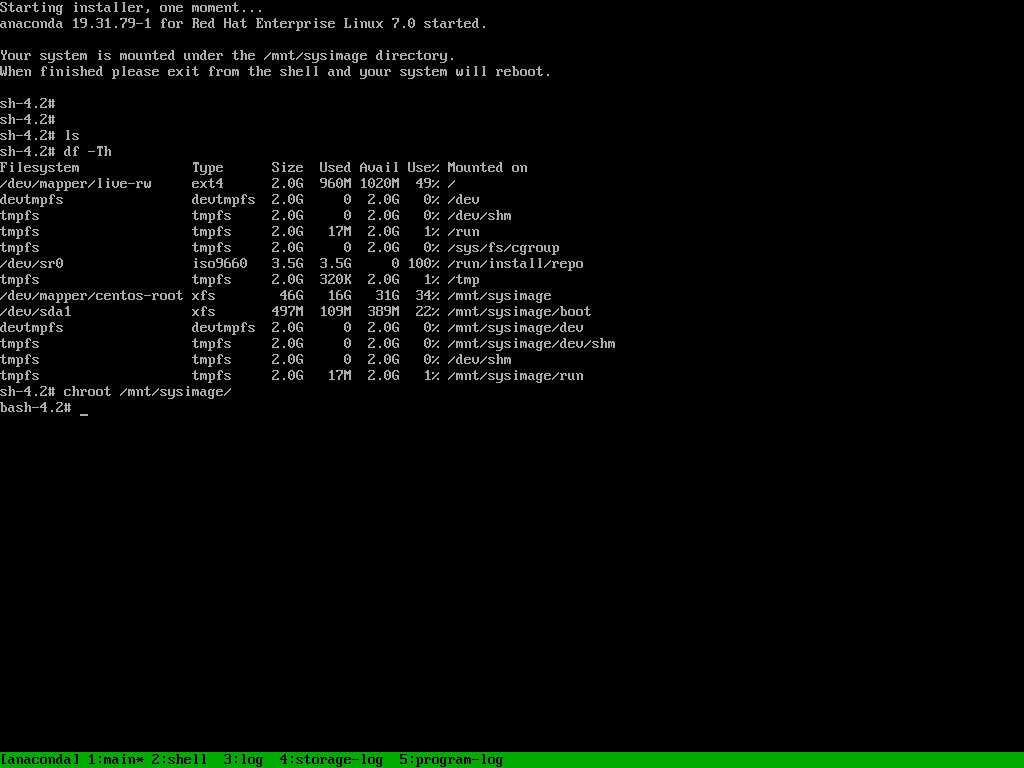Screen dimensions: 1024x768
Task: Open the 5:program-log tab
Action: (x=451, y=760)
